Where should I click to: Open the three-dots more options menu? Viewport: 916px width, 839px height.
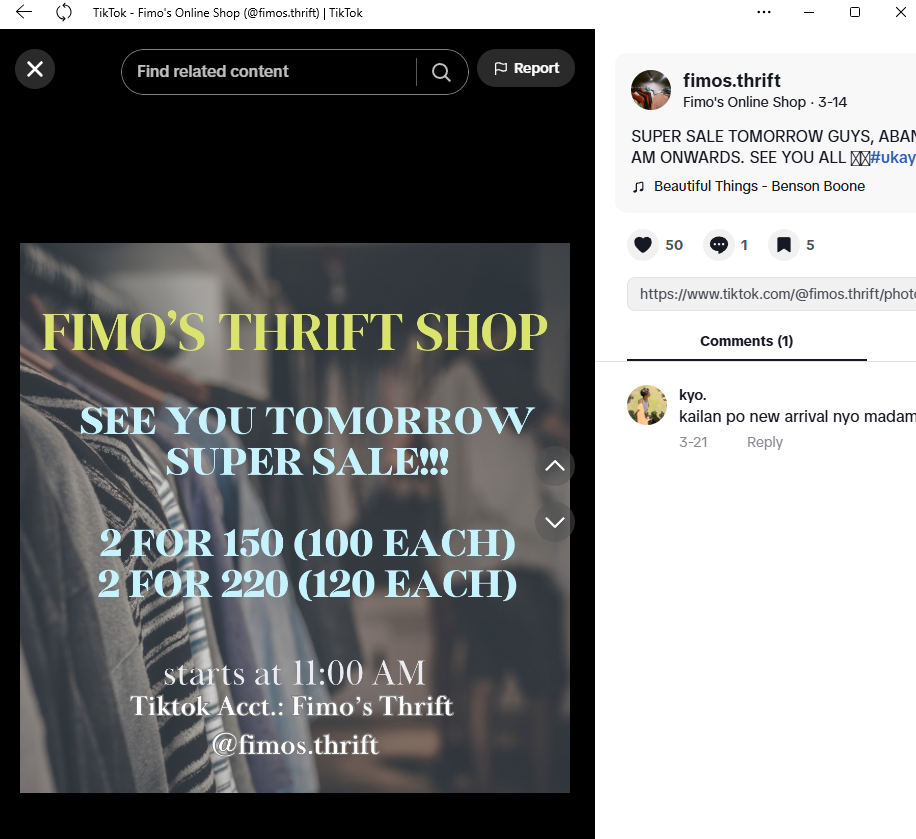tap(764, 12)
